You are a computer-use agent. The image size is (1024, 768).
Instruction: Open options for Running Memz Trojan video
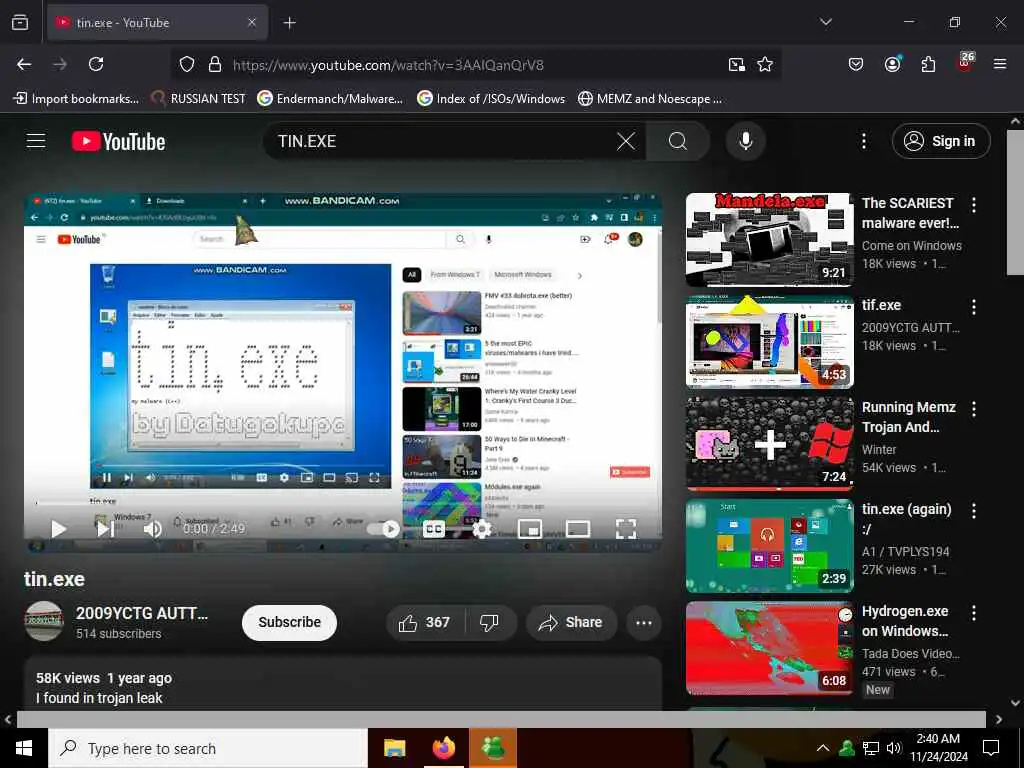pos(974,409)
